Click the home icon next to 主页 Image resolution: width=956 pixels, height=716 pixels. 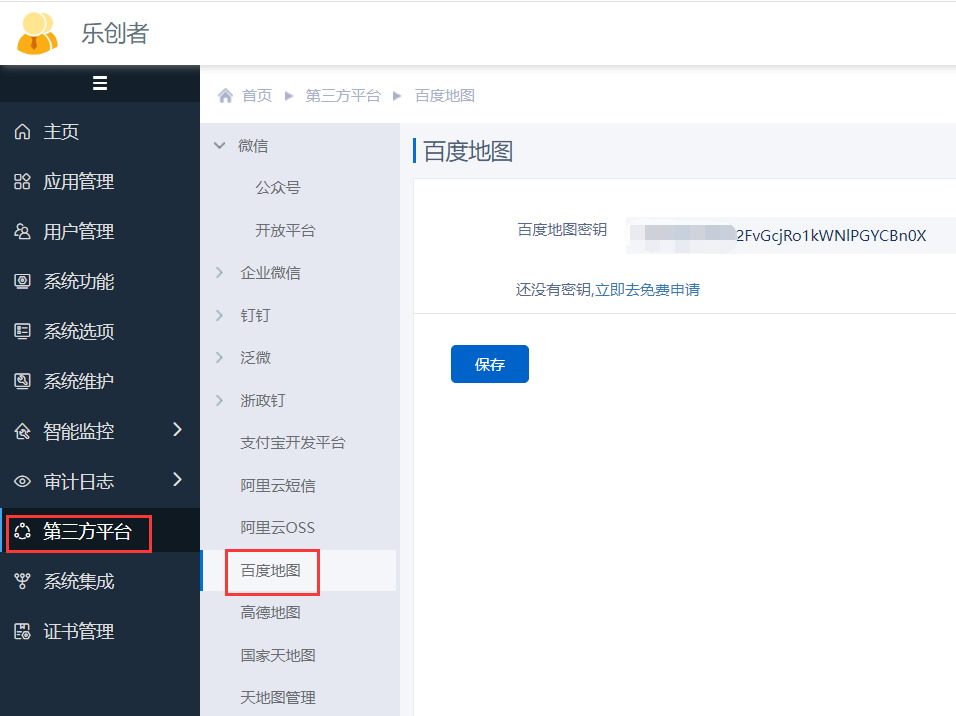point(22,132)
